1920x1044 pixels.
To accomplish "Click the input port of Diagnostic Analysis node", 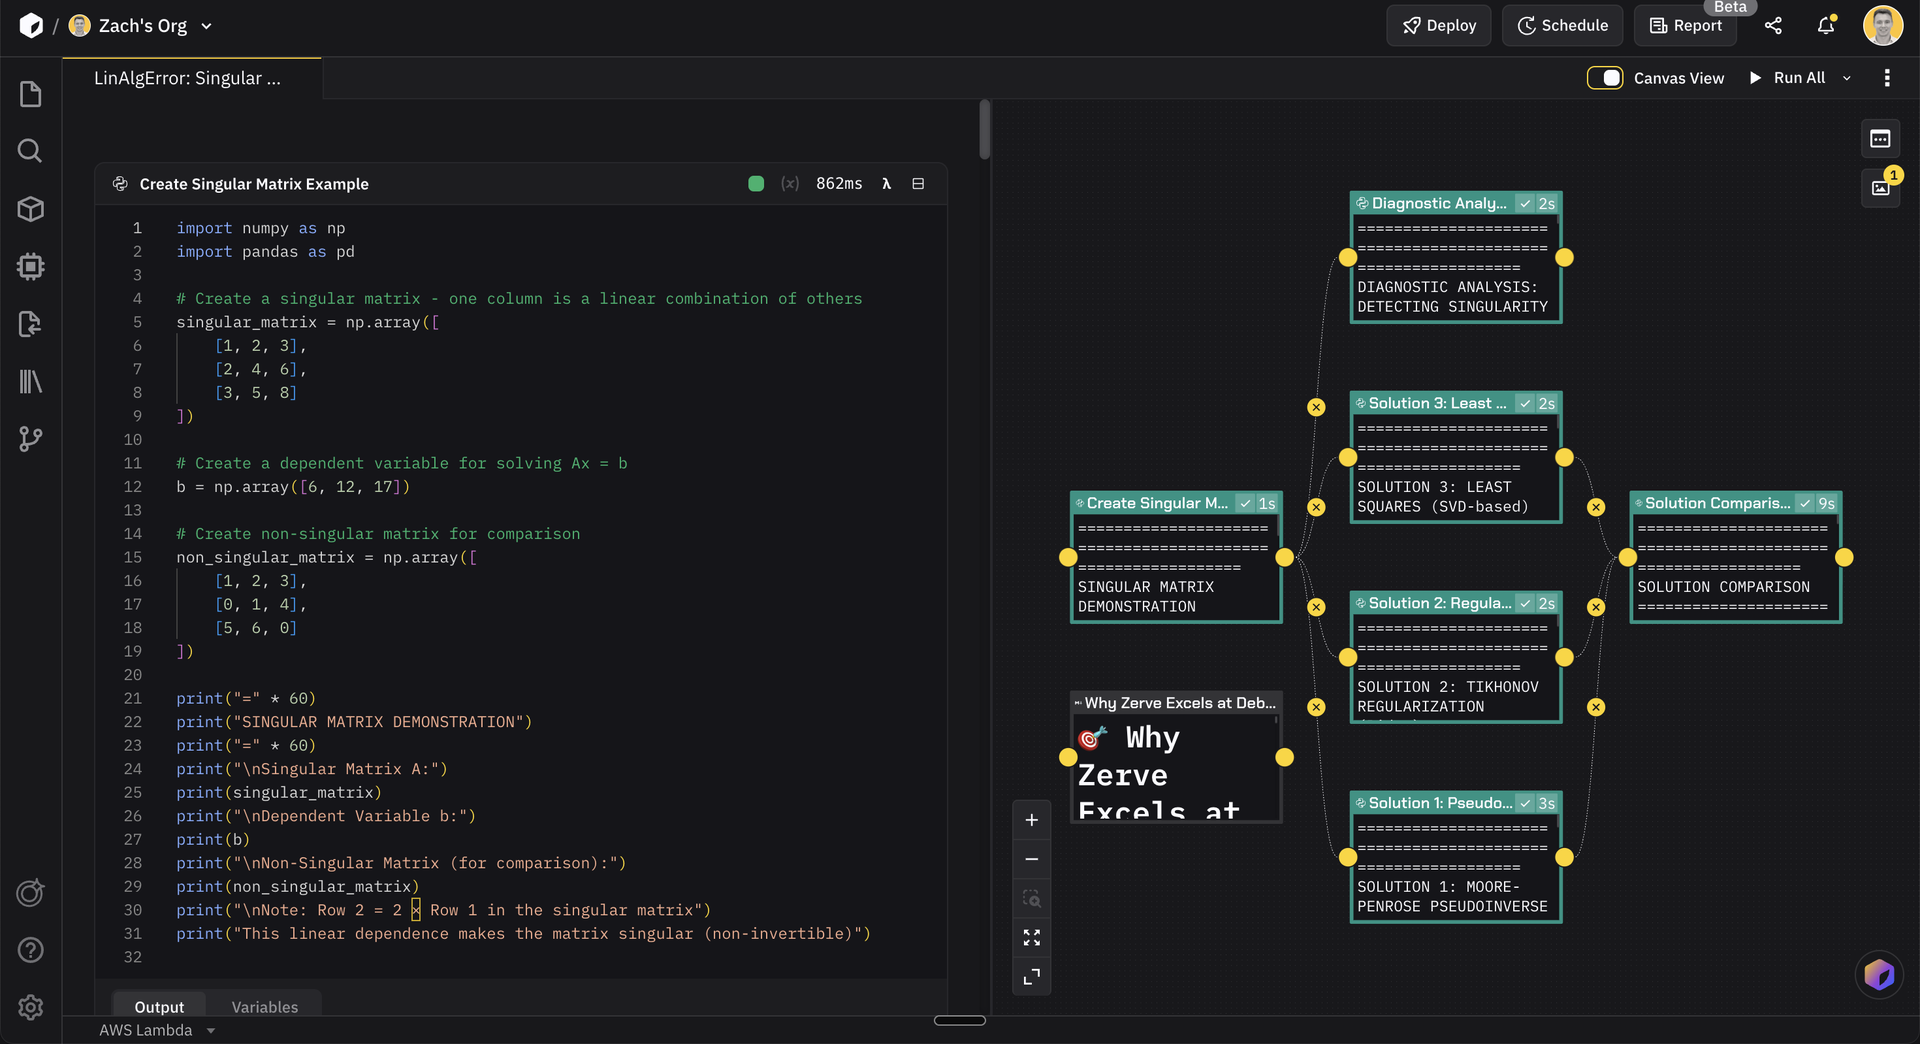I will coord(1348,257).
